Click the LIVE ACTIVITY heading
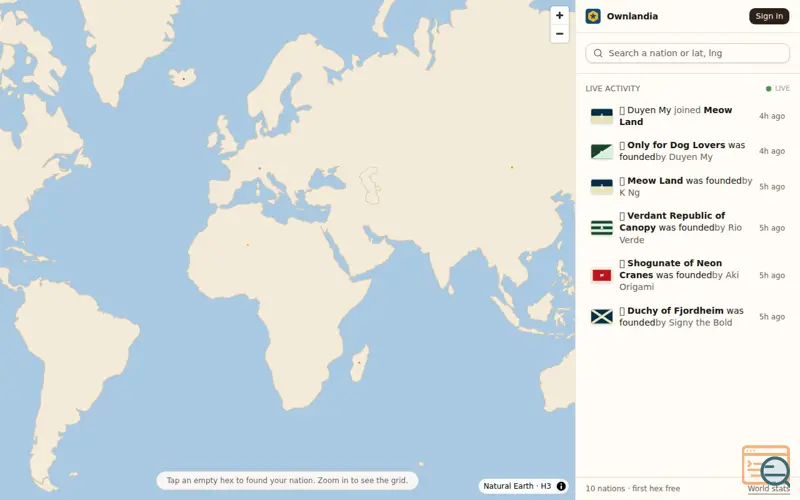This screenshot has width=800, height=500. (612, 89)
